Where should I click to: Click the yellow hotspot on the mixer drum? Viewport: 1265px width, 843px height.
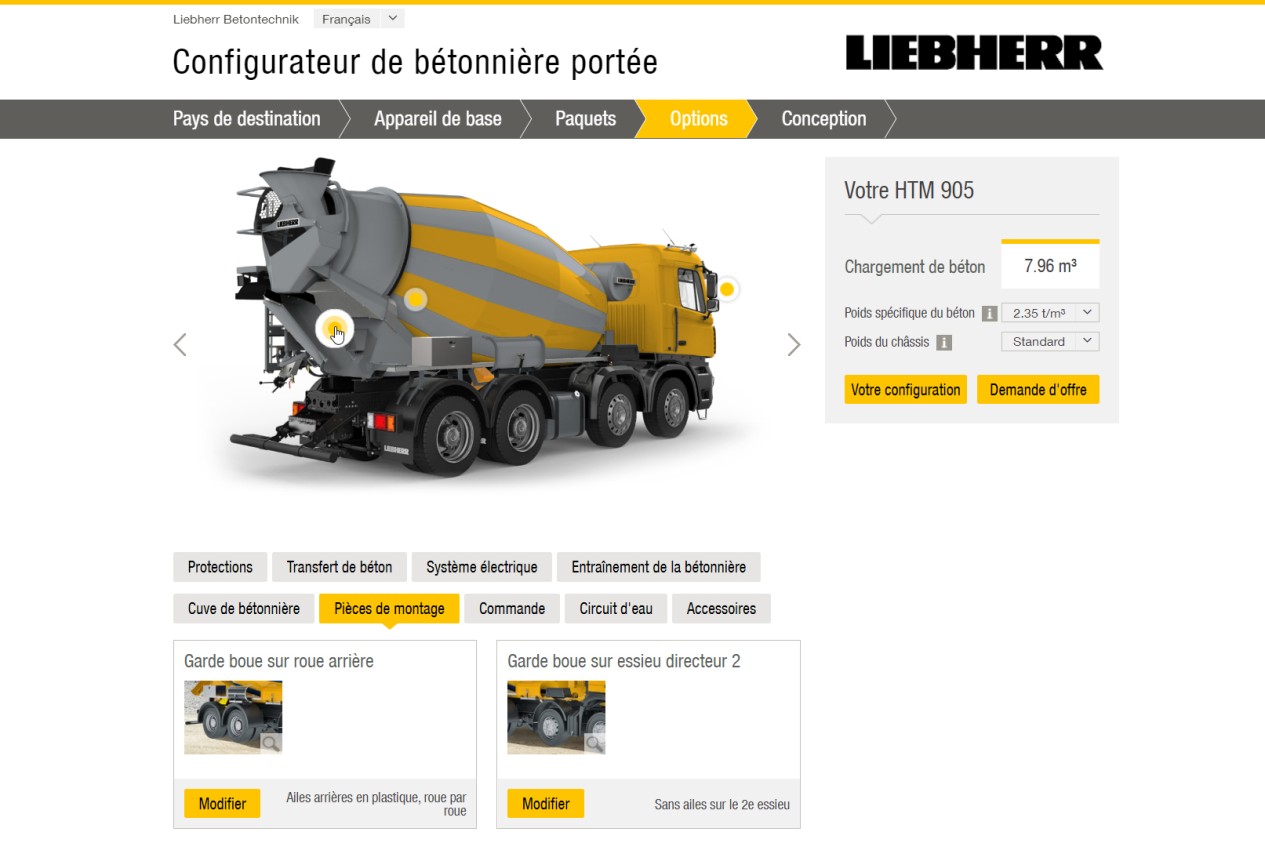tap(415, 298)
